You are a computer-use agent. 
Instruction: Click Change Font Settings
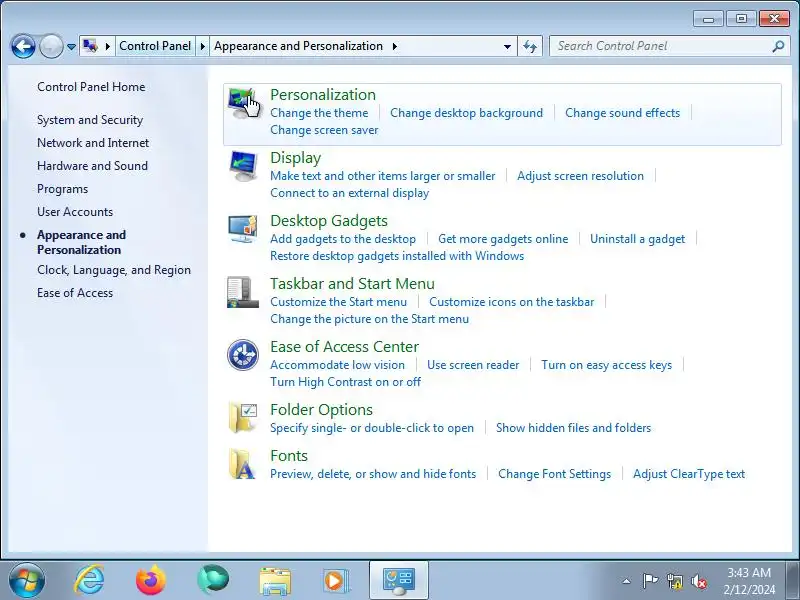tap(555, 474)
